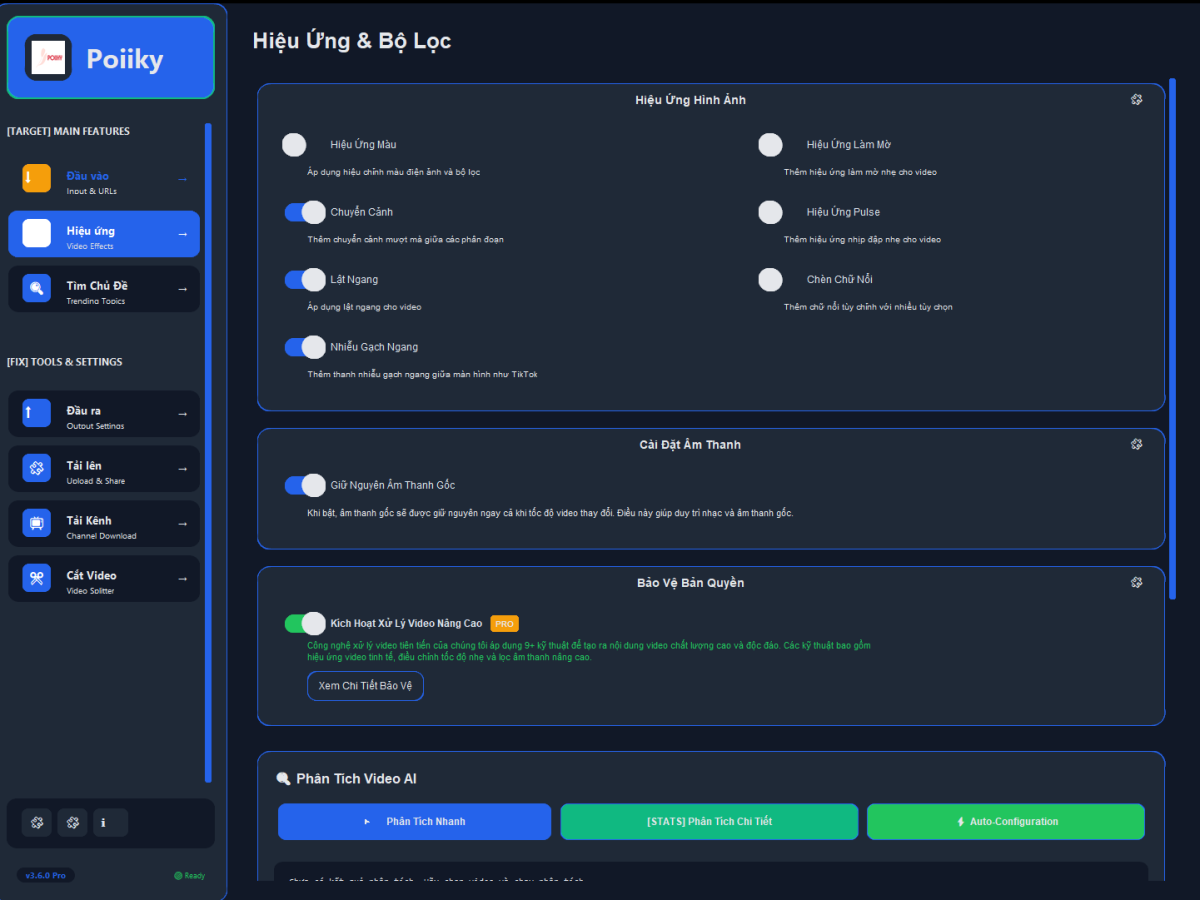Click the Cắt Video scissors icon

[x=36, y=577]
